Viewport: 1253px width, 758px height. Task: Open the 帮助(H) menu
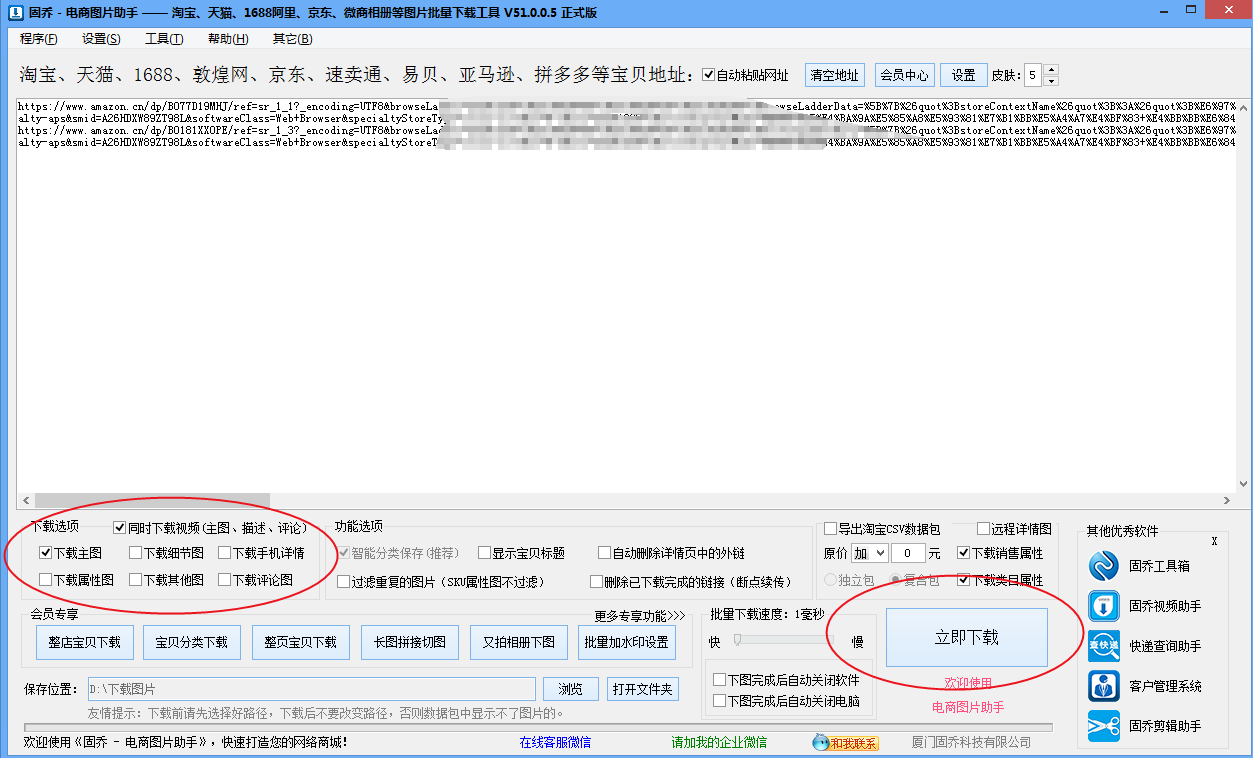[228, 39]
